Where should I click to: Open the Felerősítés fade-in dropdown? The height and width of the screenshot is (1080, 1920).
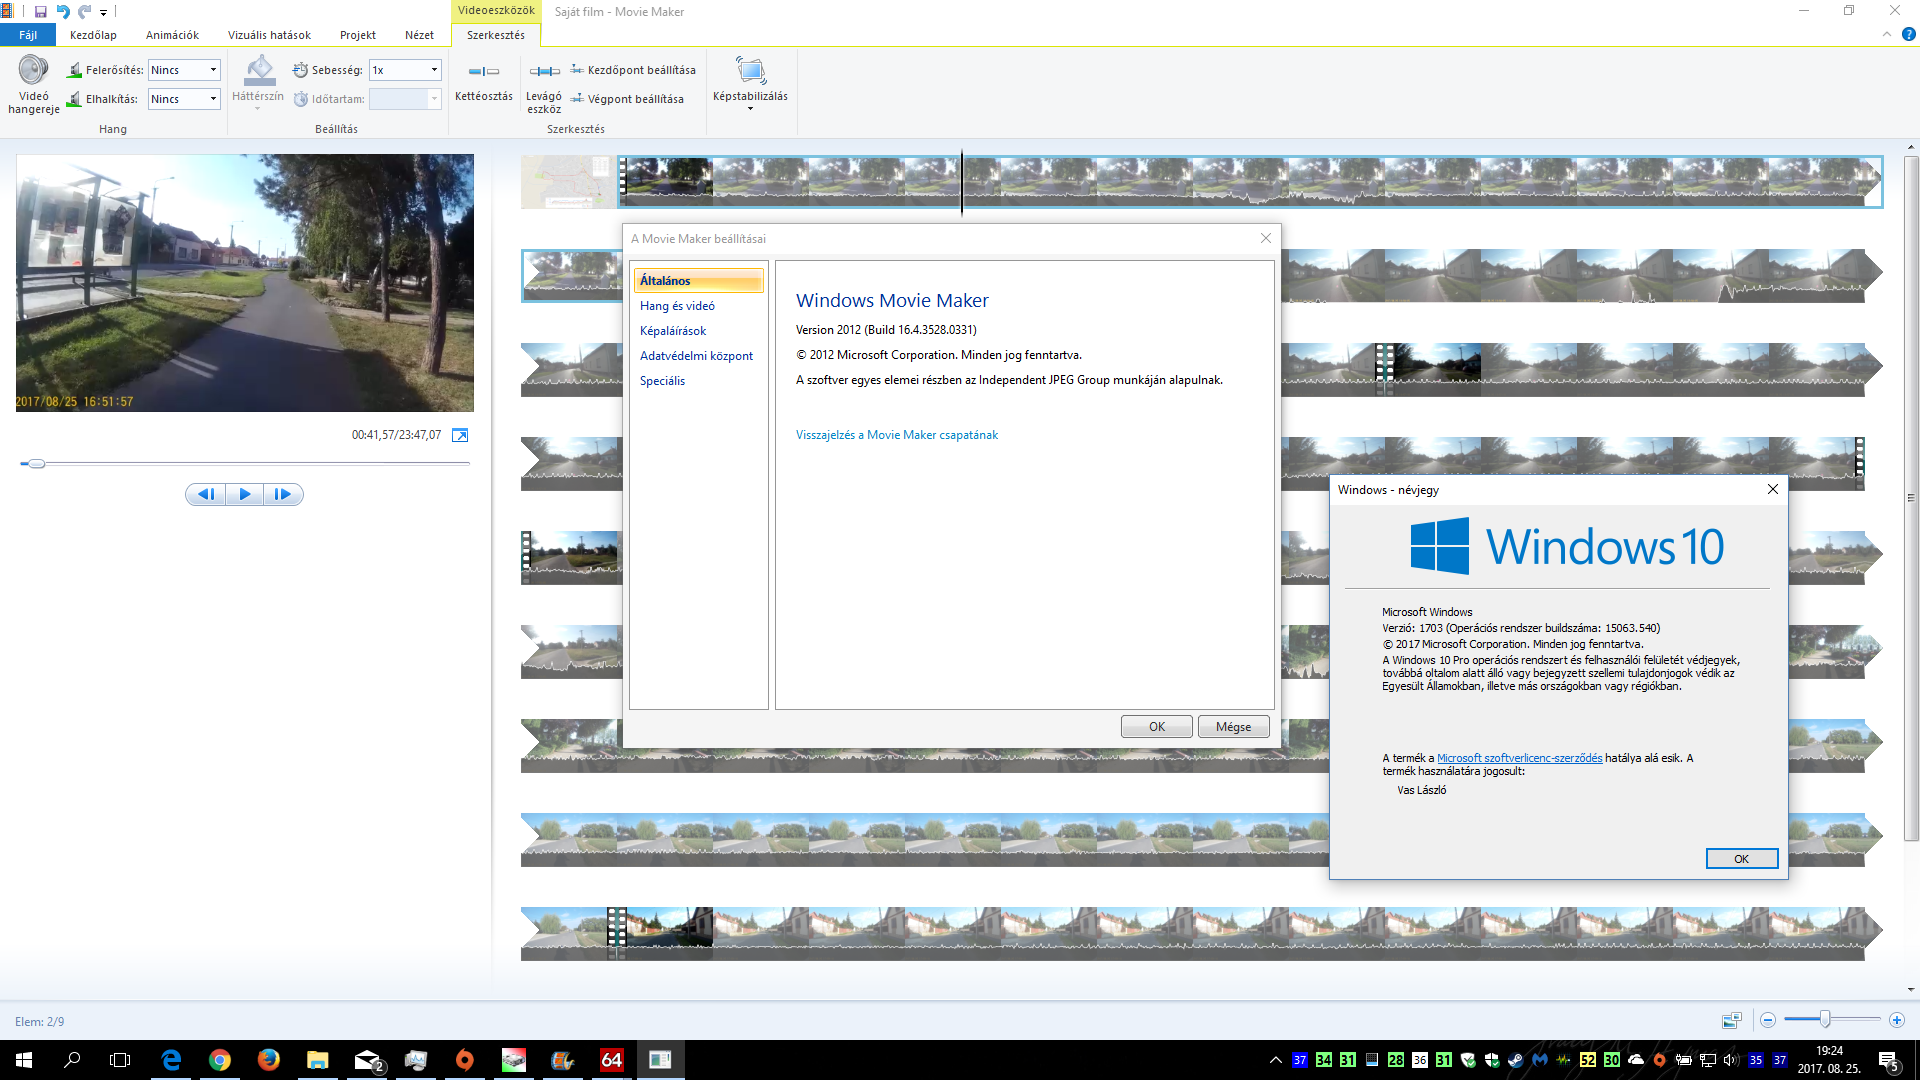tap(184, 70)
